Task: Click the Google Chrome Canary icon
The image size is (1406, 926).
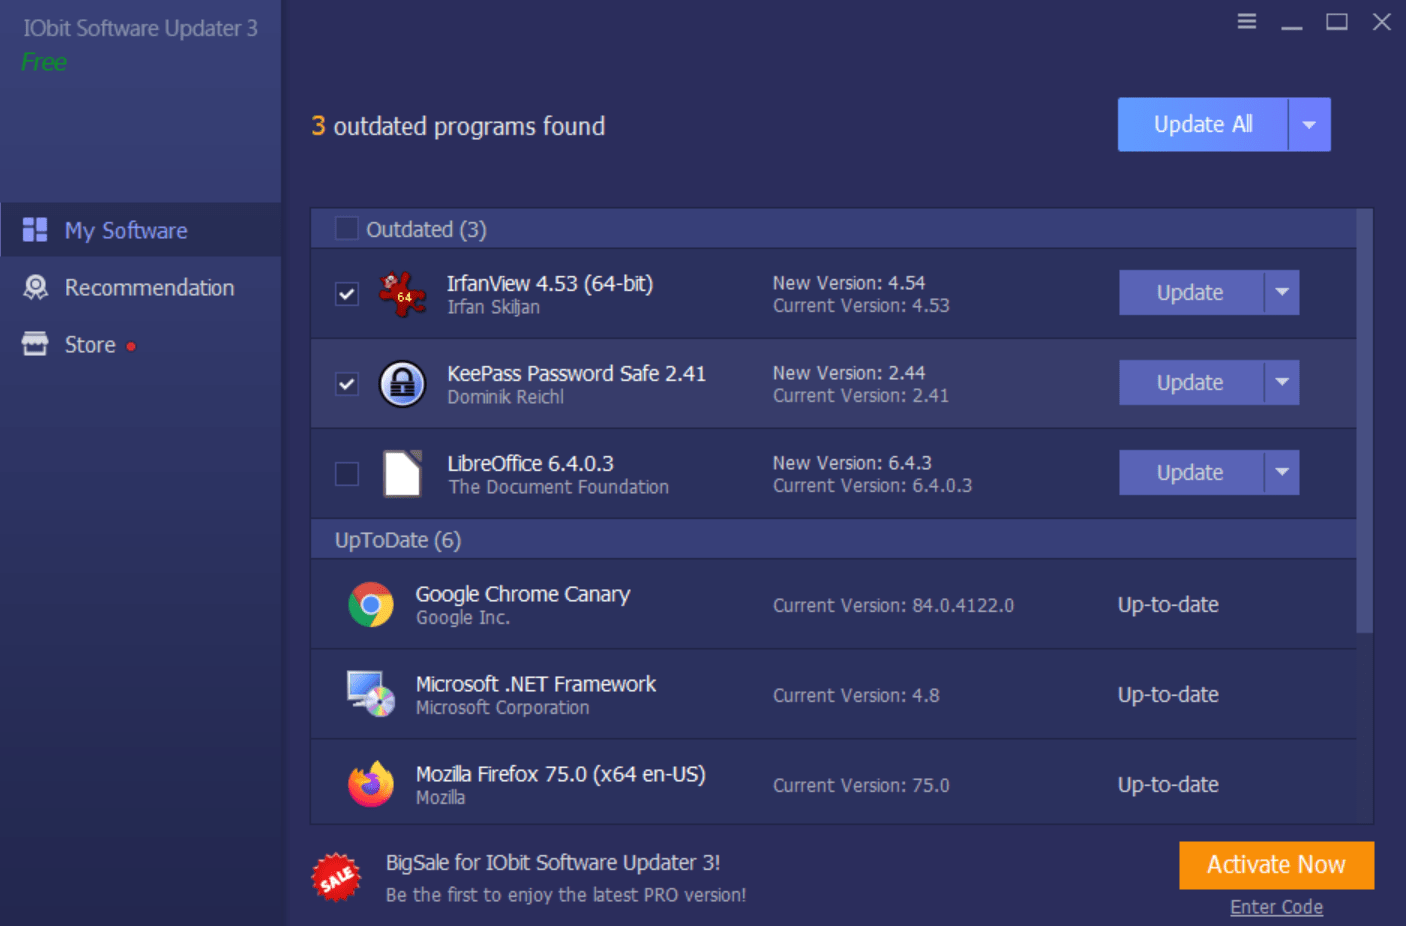Action: point(371,605)
